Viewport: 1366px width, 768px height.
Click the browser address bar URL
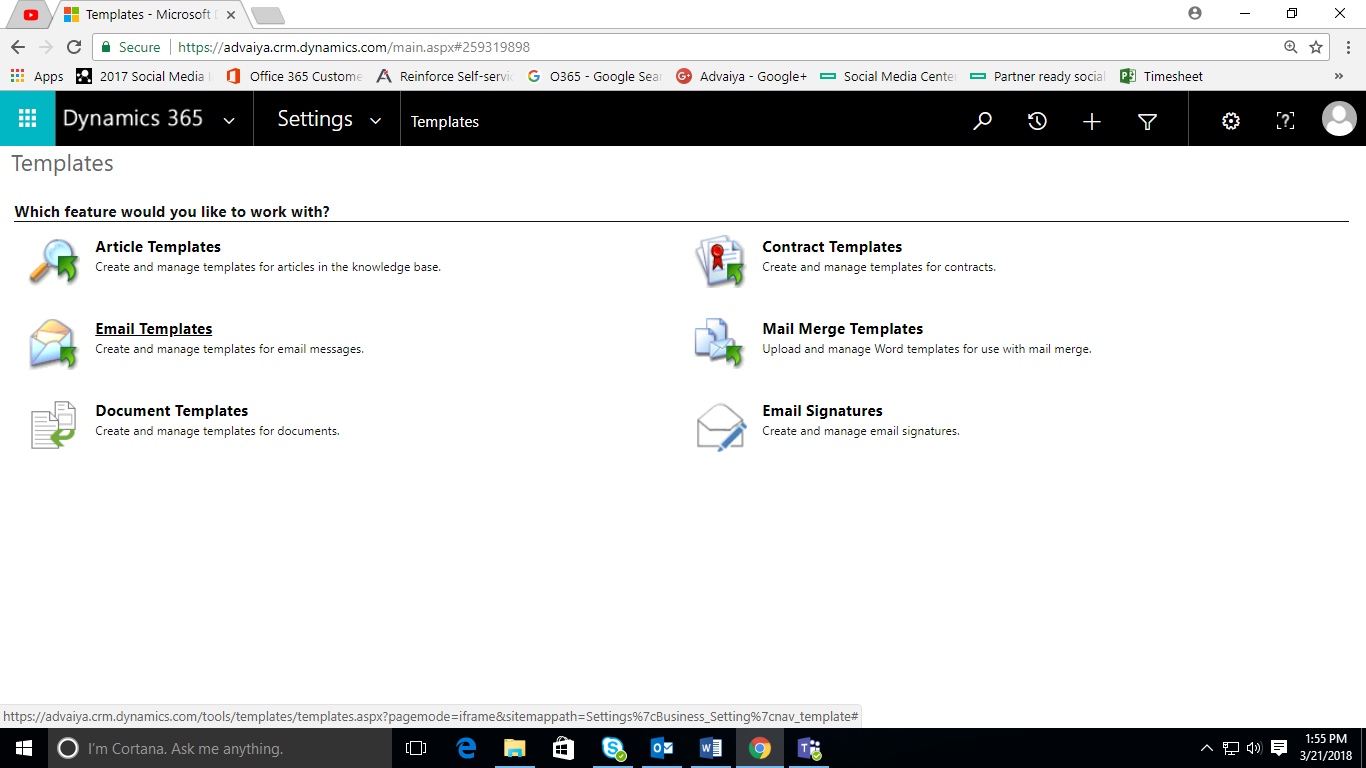354,47
